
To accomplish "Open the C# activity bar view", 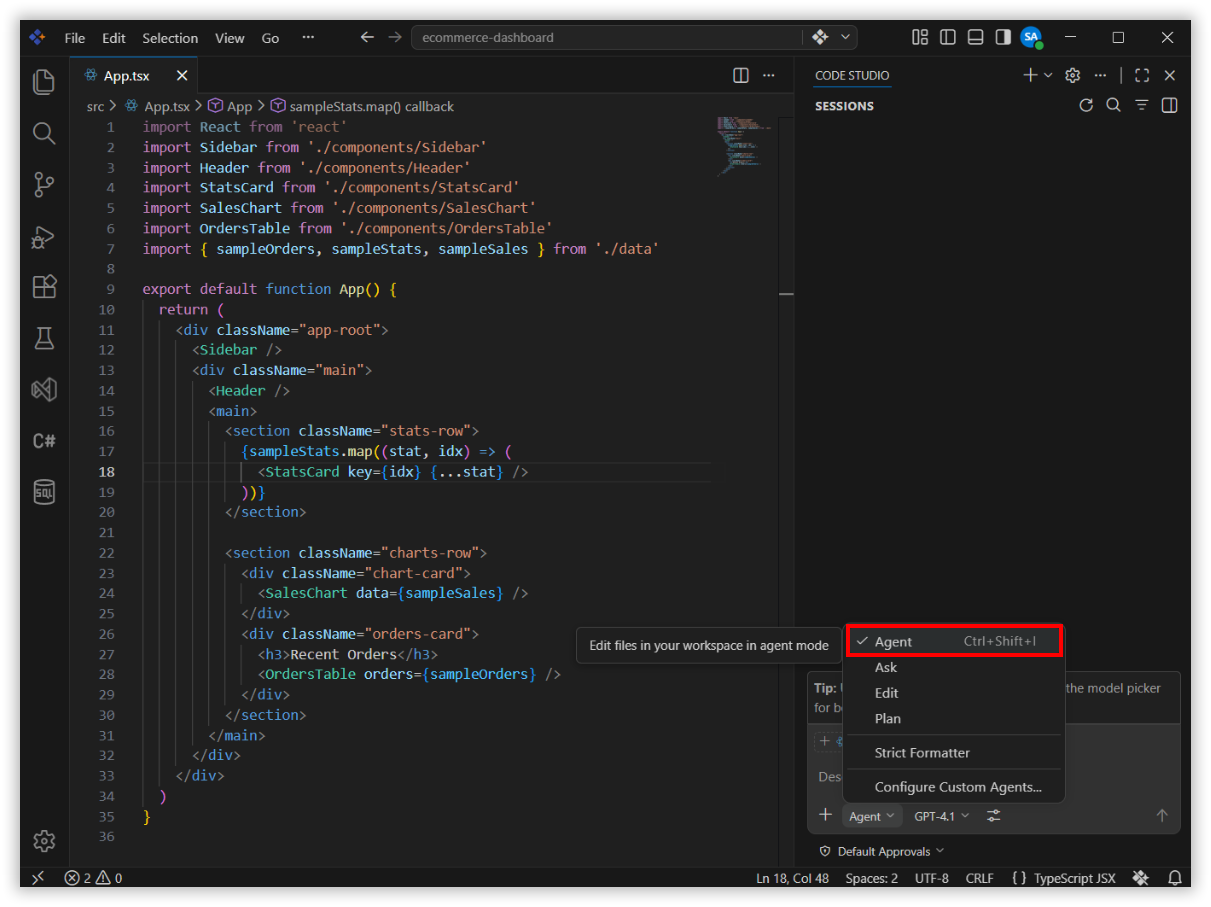I will (44, 441).
